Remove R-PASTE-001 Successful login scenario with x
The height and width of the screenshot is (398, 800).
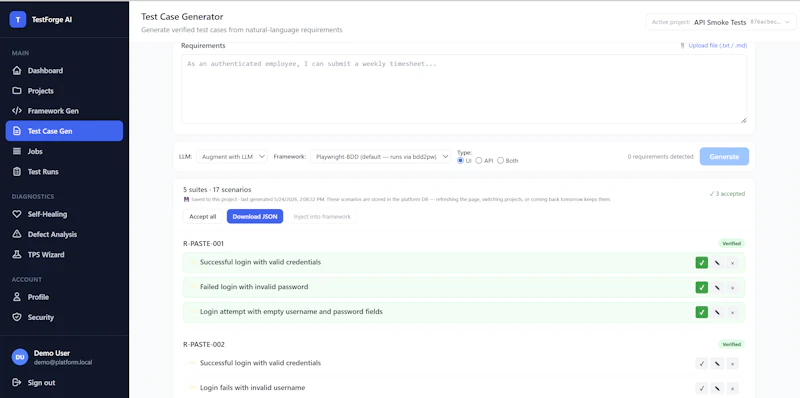tap(732, 263)
